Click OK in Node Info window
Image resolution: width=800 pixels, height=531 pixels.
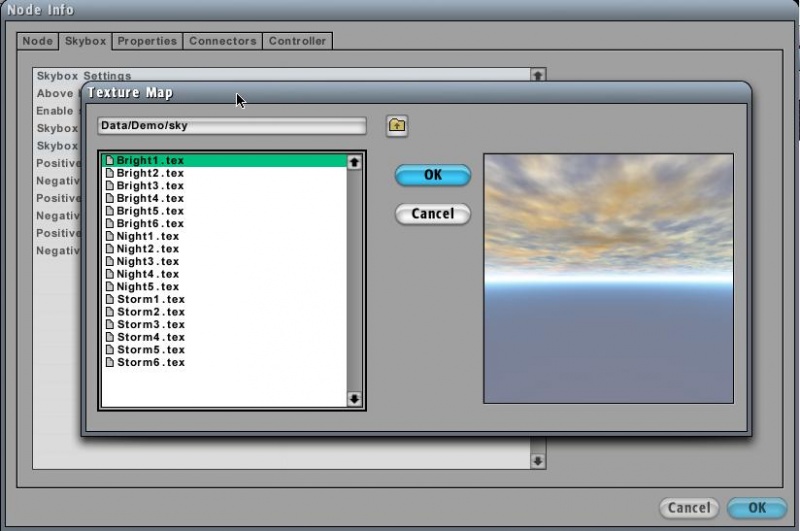coord(756,508)
